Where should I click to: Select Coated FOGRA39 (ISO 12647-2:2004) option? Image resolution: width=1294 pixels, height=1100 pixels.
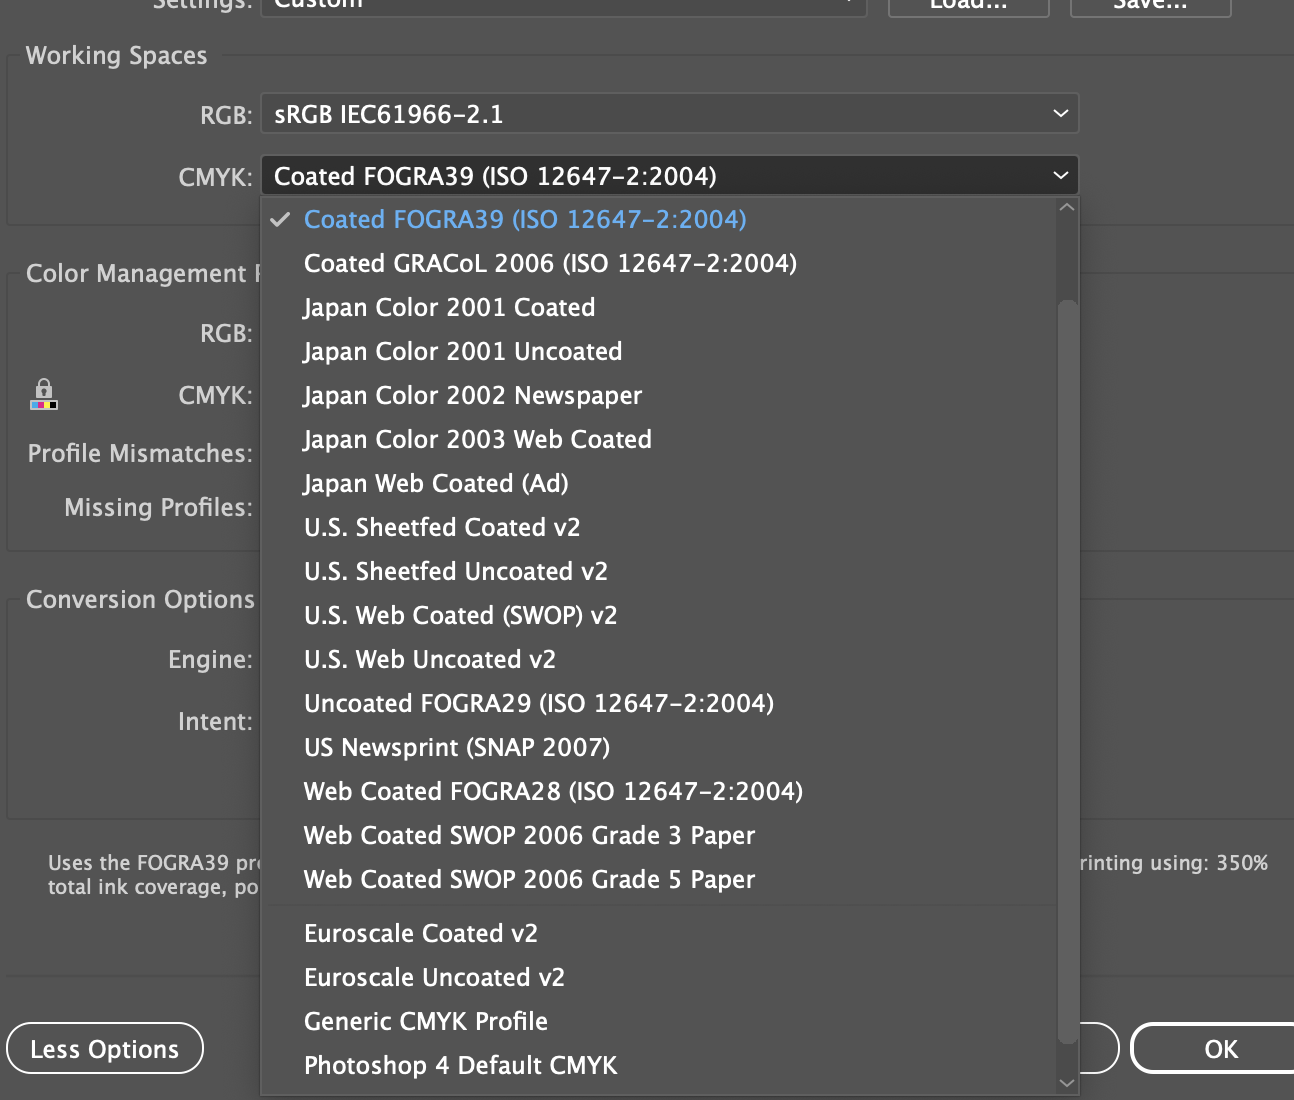tap(658, 219)
